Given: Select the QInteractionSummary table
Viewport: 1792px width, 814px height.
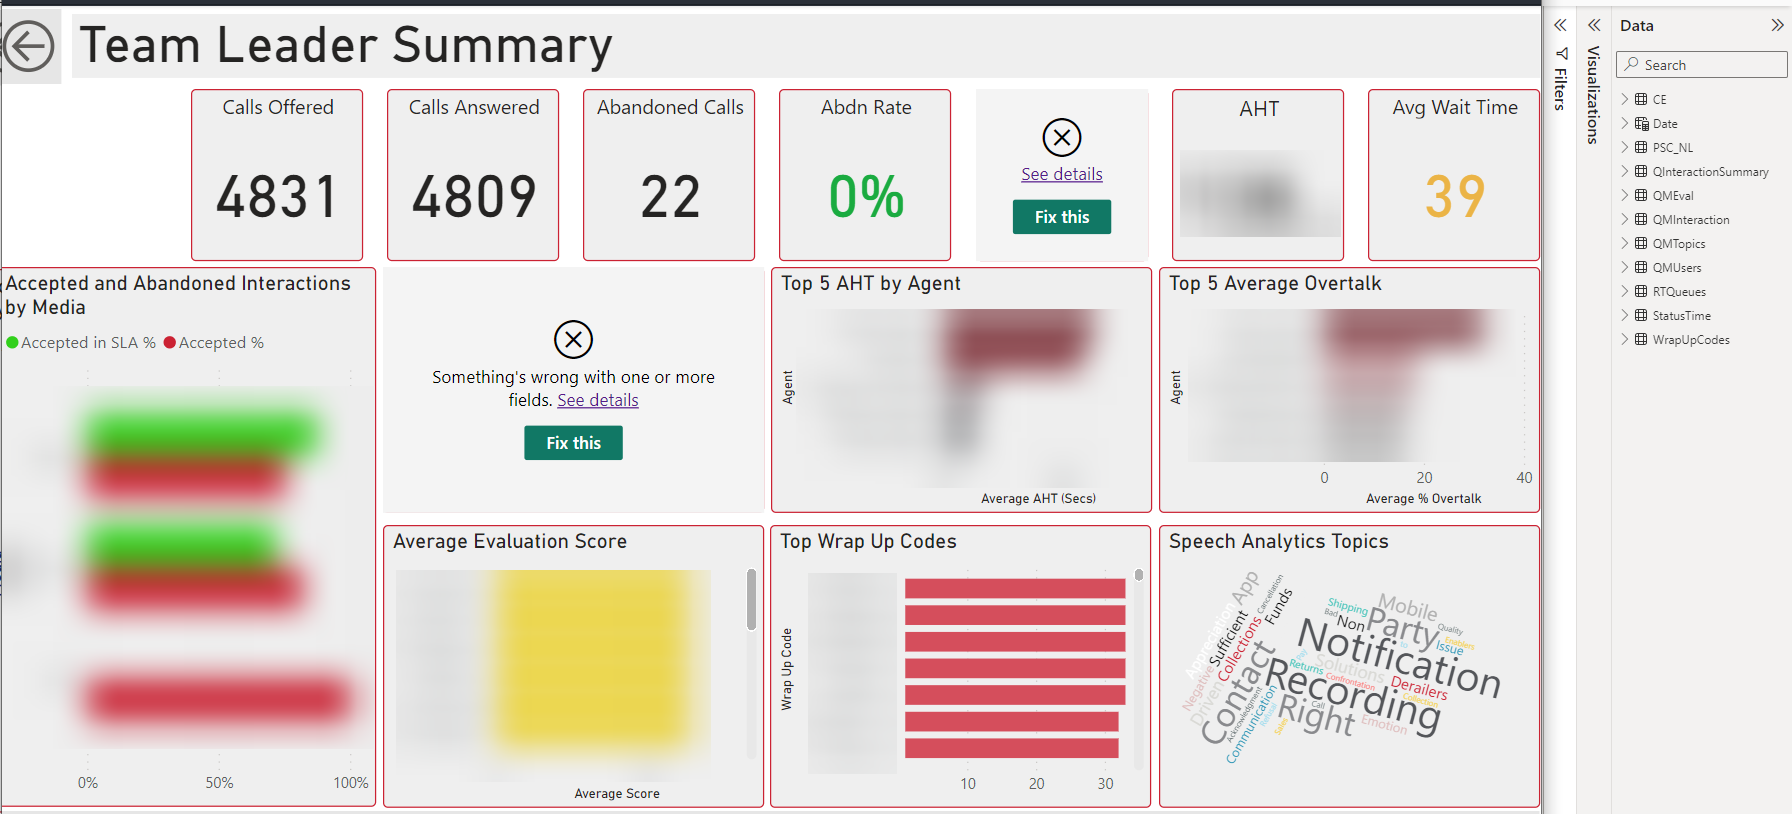Looking at the screenshot, I should coord(1710,172).
